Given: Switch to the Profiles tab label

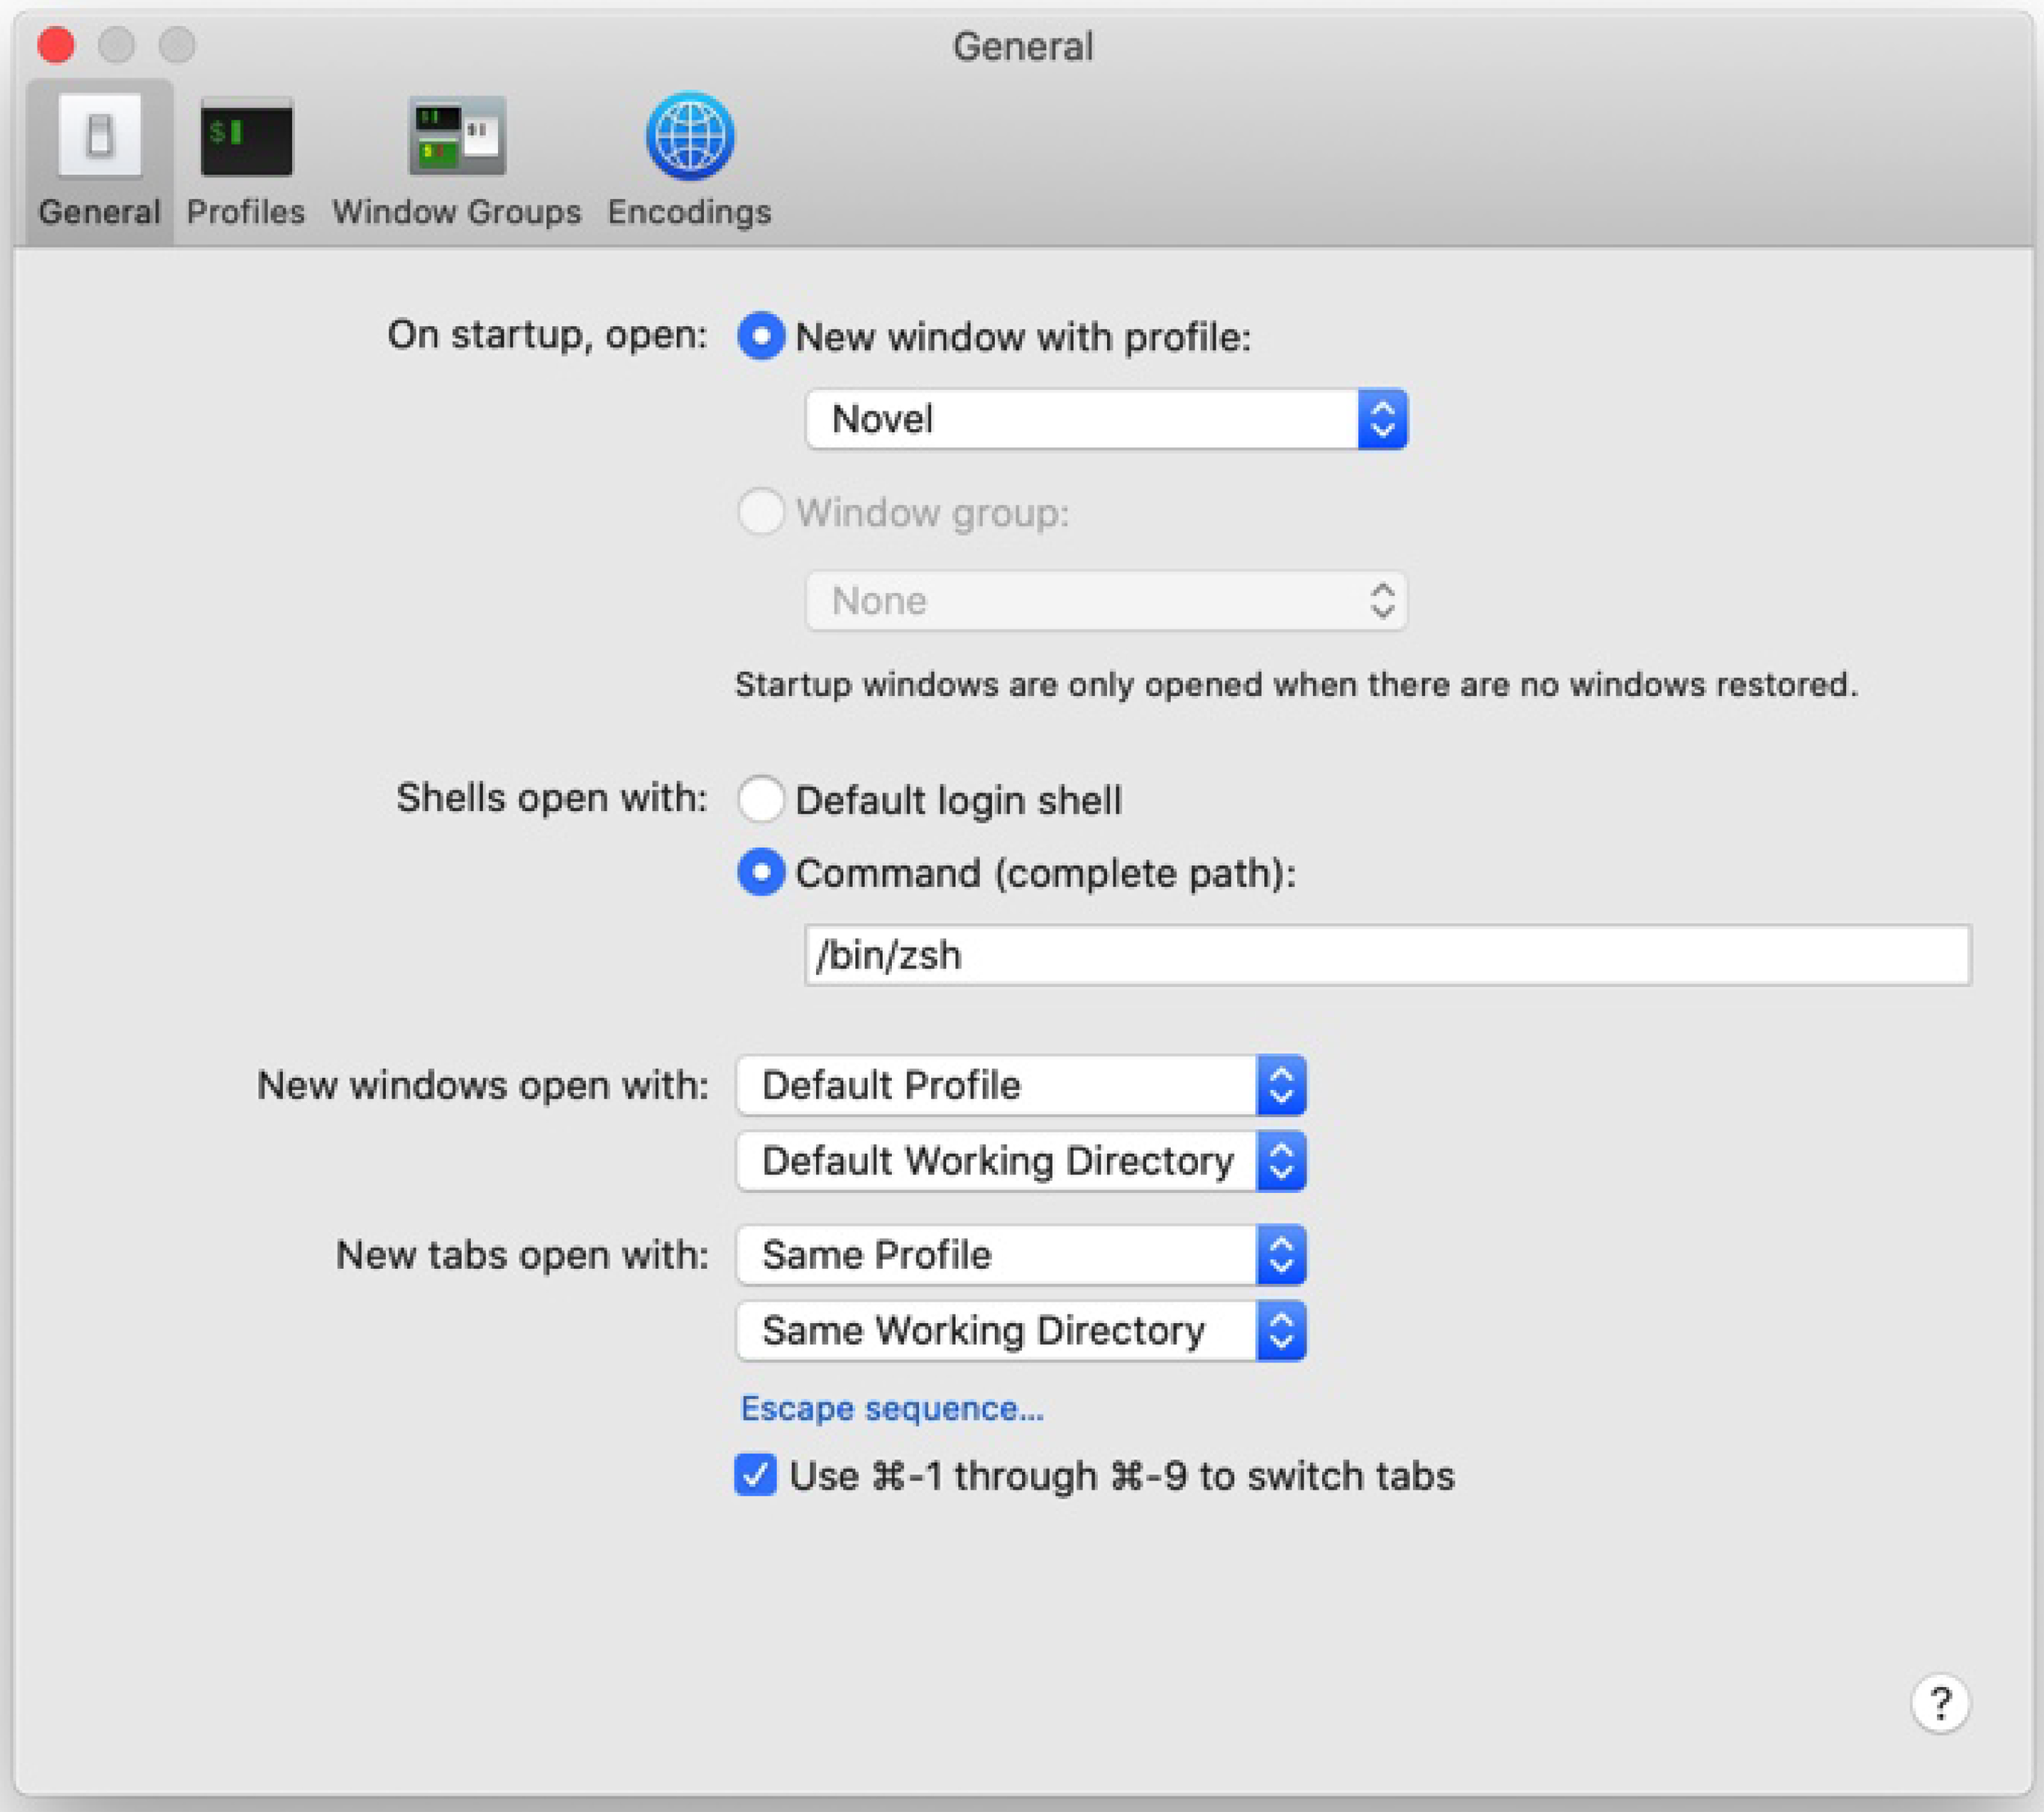Looking at the screenshot, I should [246, 212].
